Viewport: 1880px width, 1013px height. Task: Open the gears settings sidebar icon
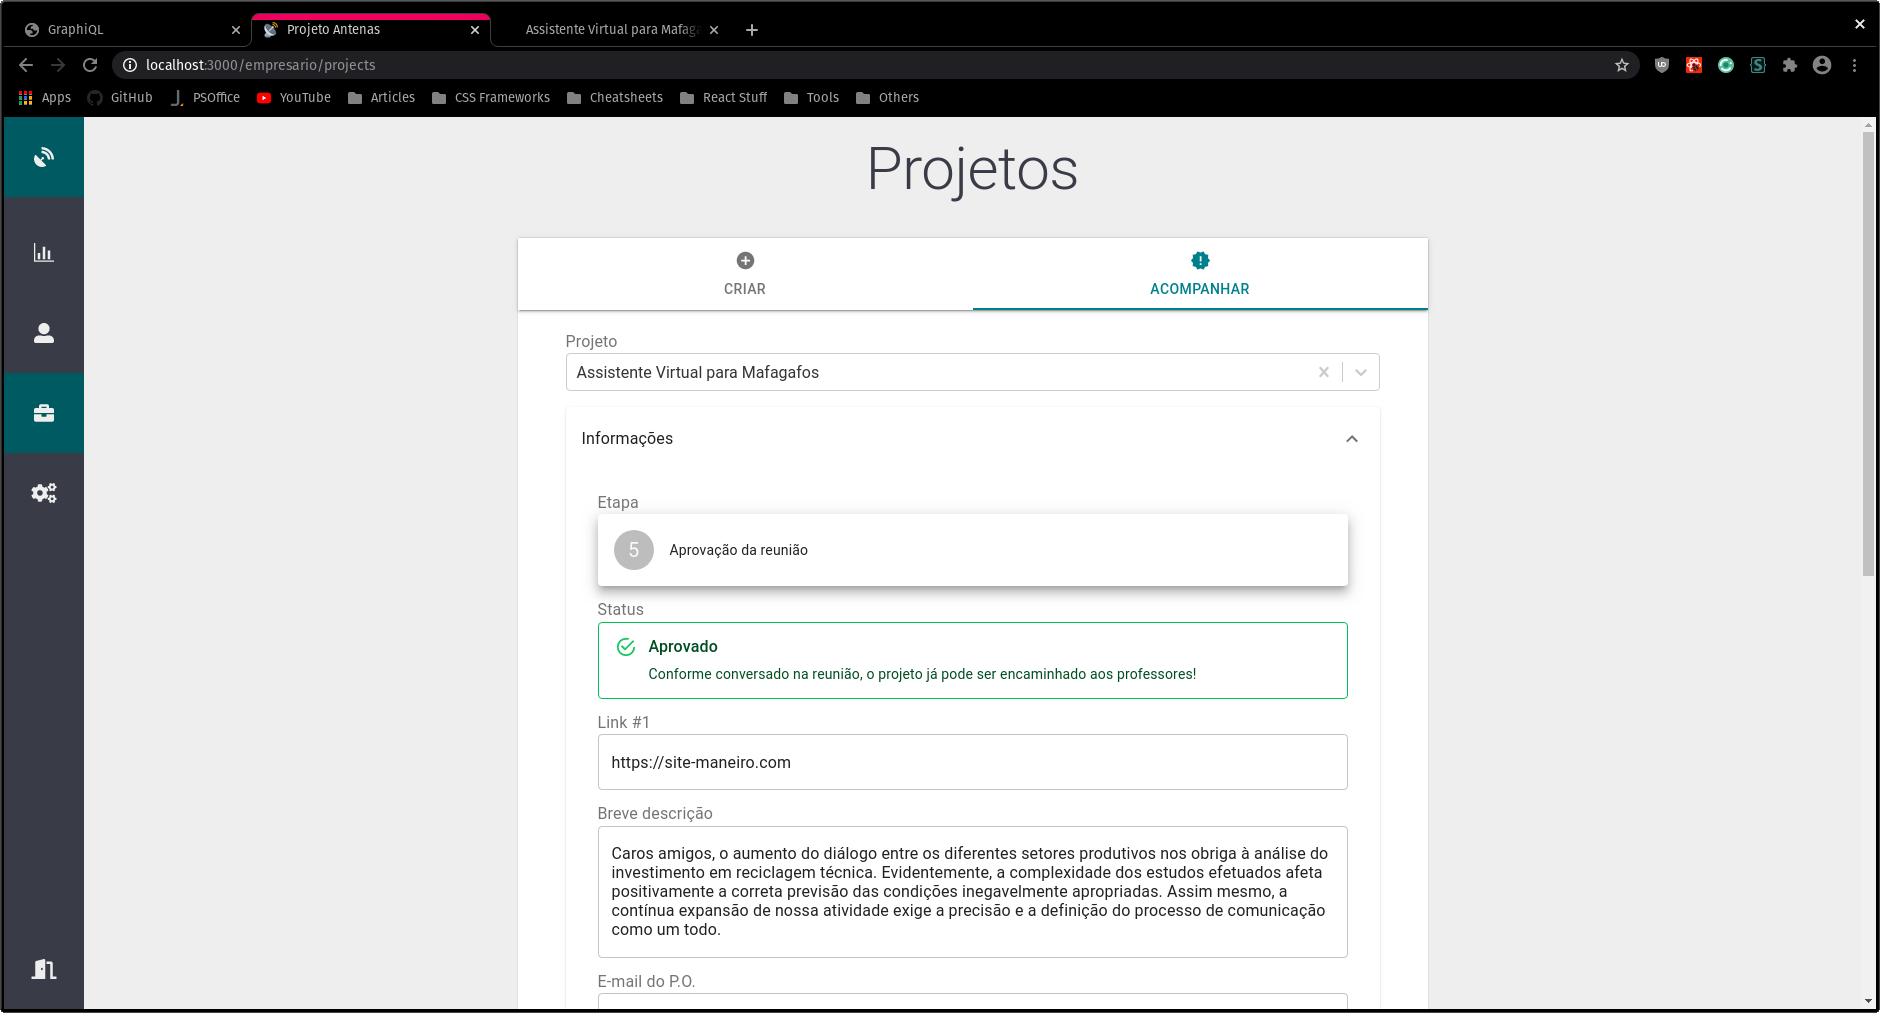pyautogui.click(x=43, y=493)
